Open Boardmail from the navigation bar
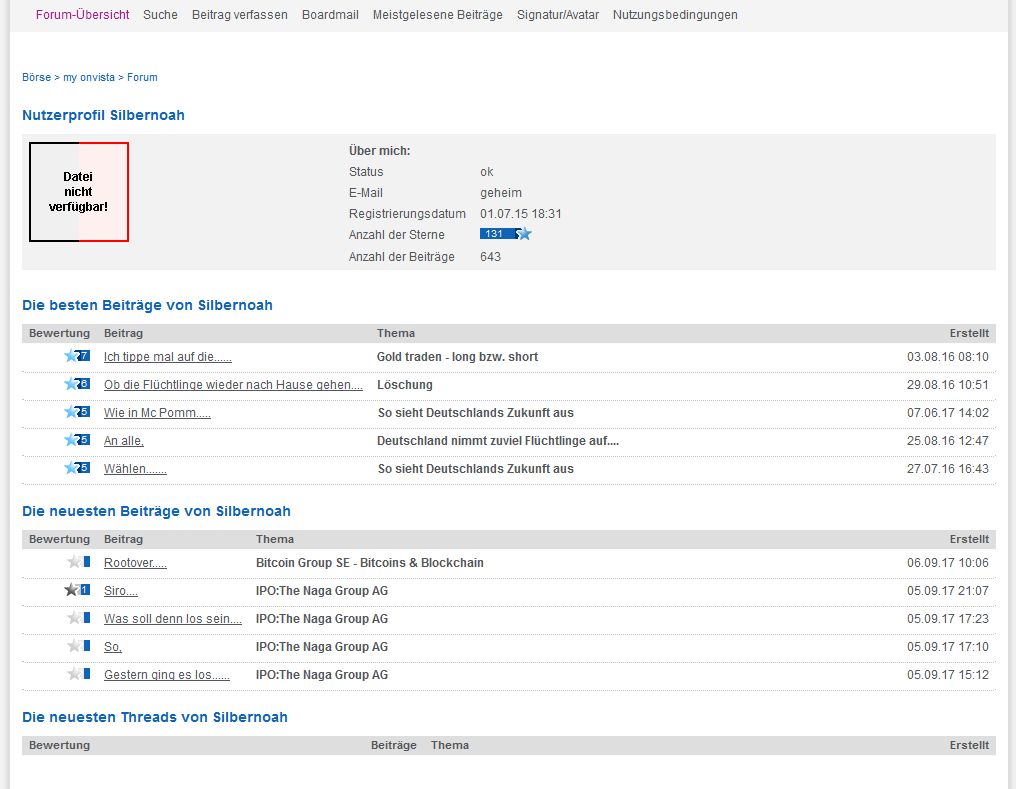The width and height of the screenshot is (1016, 789). click(330, 15)
